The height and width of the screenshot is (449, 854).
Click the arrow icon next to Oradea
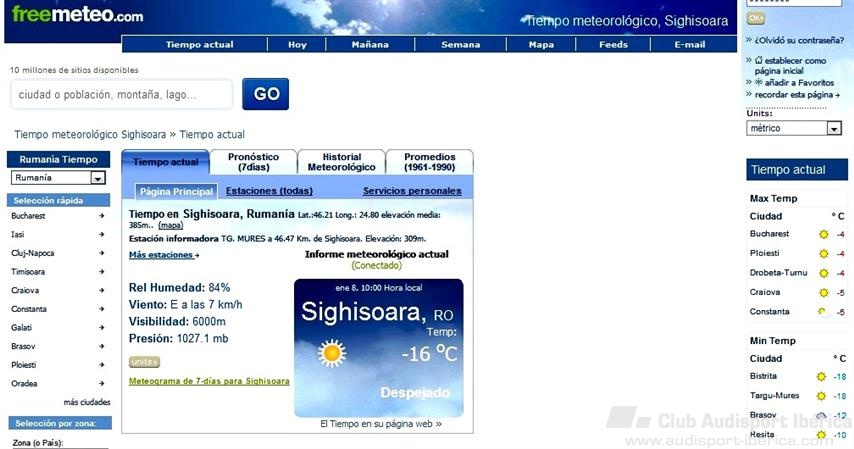click(x=102, y=384)
